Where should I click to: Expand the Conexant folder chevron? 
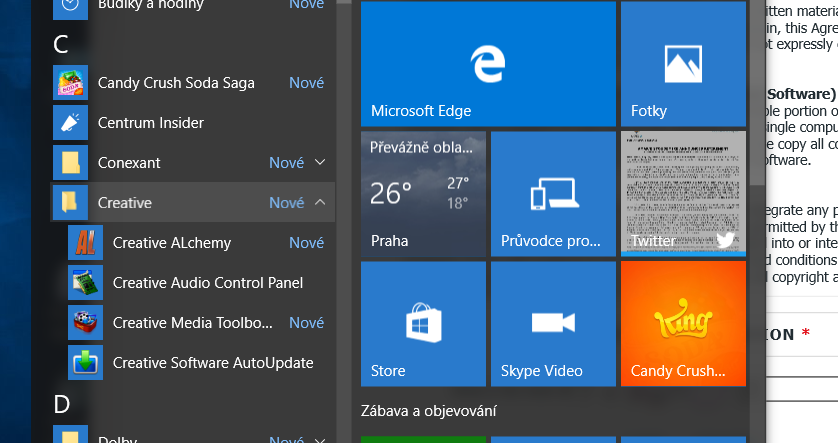(320, 162)
